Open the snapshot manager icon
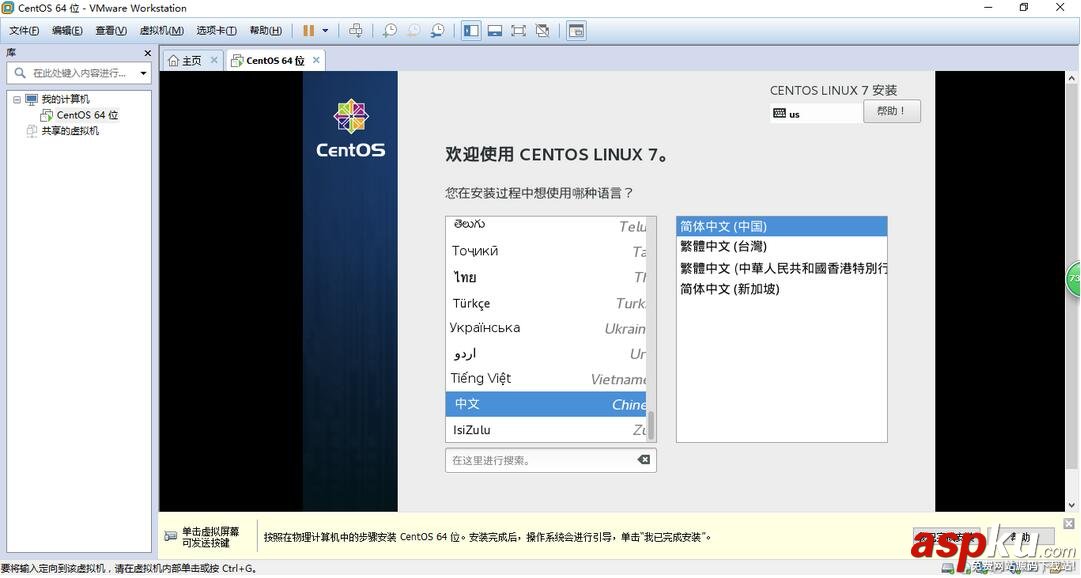Viewport: 1081px width, 578px height. coord(437,30)
